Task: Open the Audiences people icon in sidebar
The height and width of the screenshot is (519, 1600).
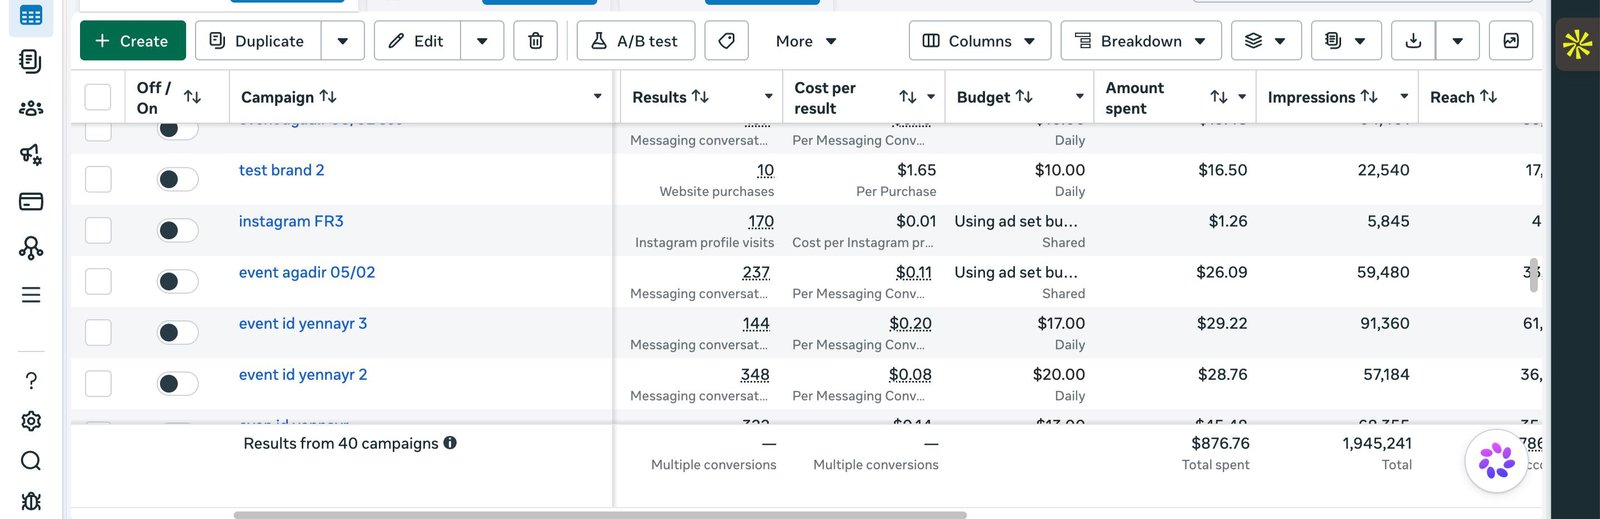Action: [x=31, y=108]
